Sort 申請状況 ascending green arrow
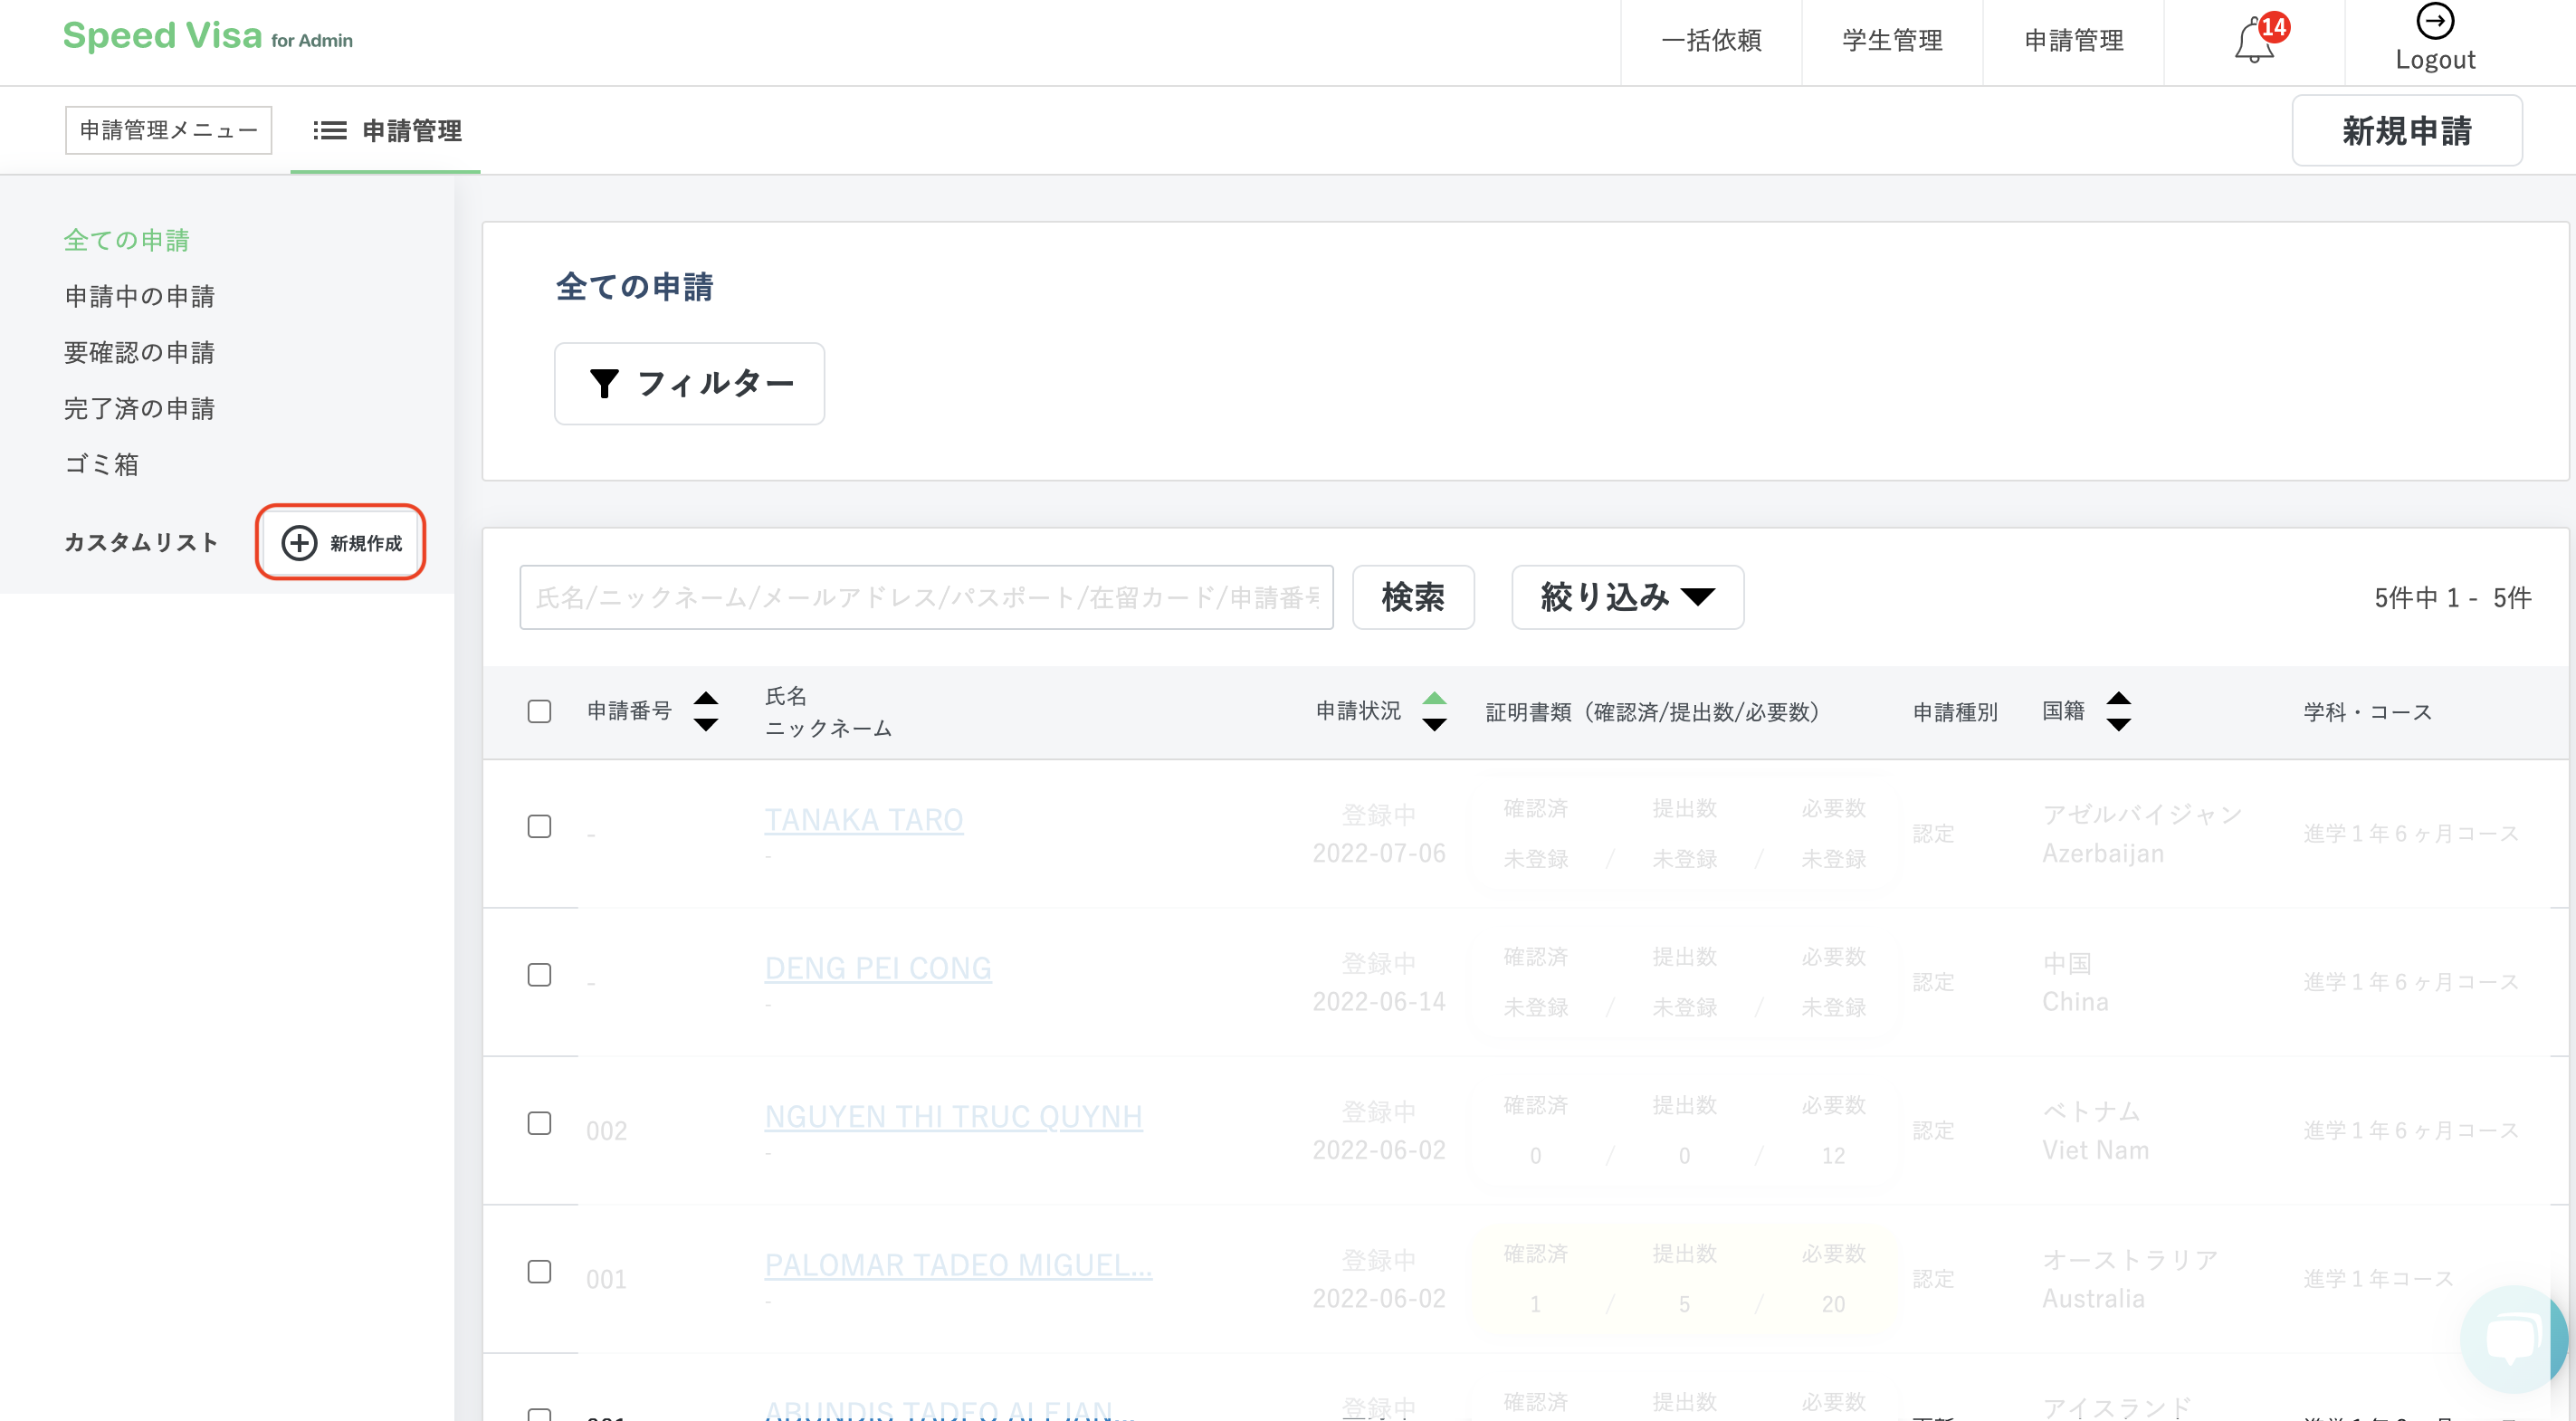This screenshot has width=2576, height=1421. pos(1434,698)
